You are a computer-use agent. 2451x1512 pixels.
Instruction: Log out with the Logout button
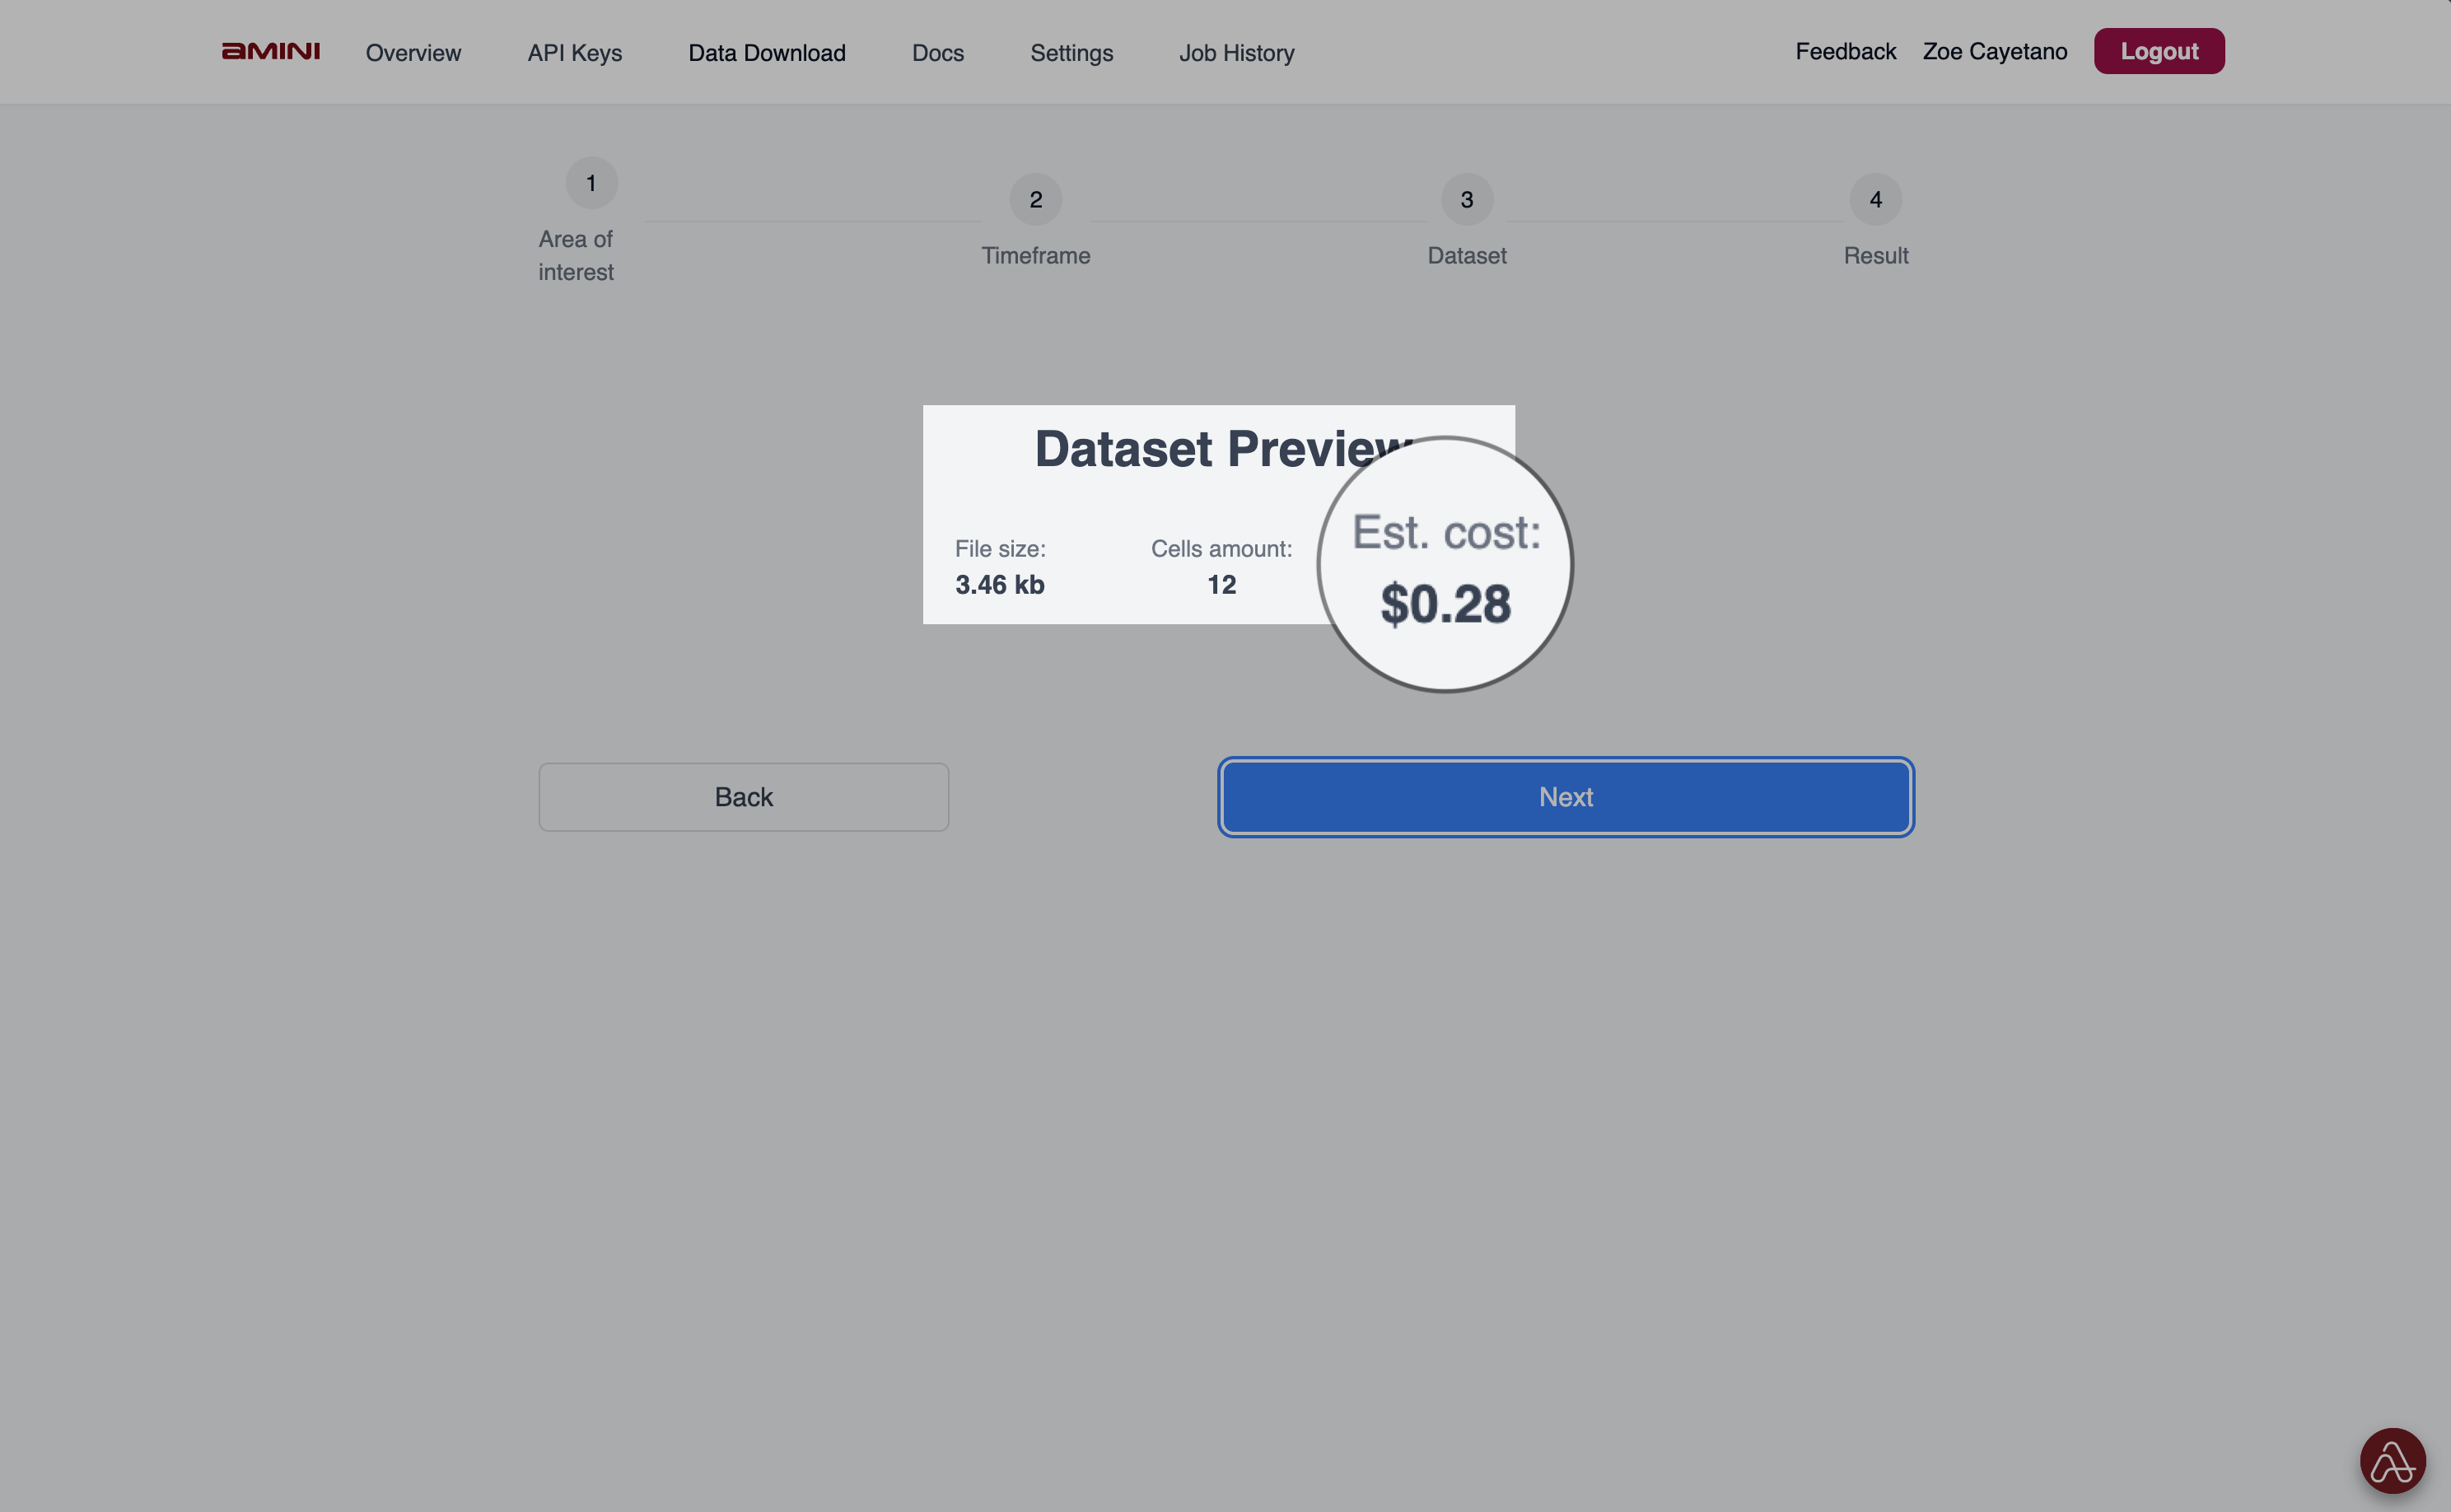pyautogui.click(x=2159, y=51)
